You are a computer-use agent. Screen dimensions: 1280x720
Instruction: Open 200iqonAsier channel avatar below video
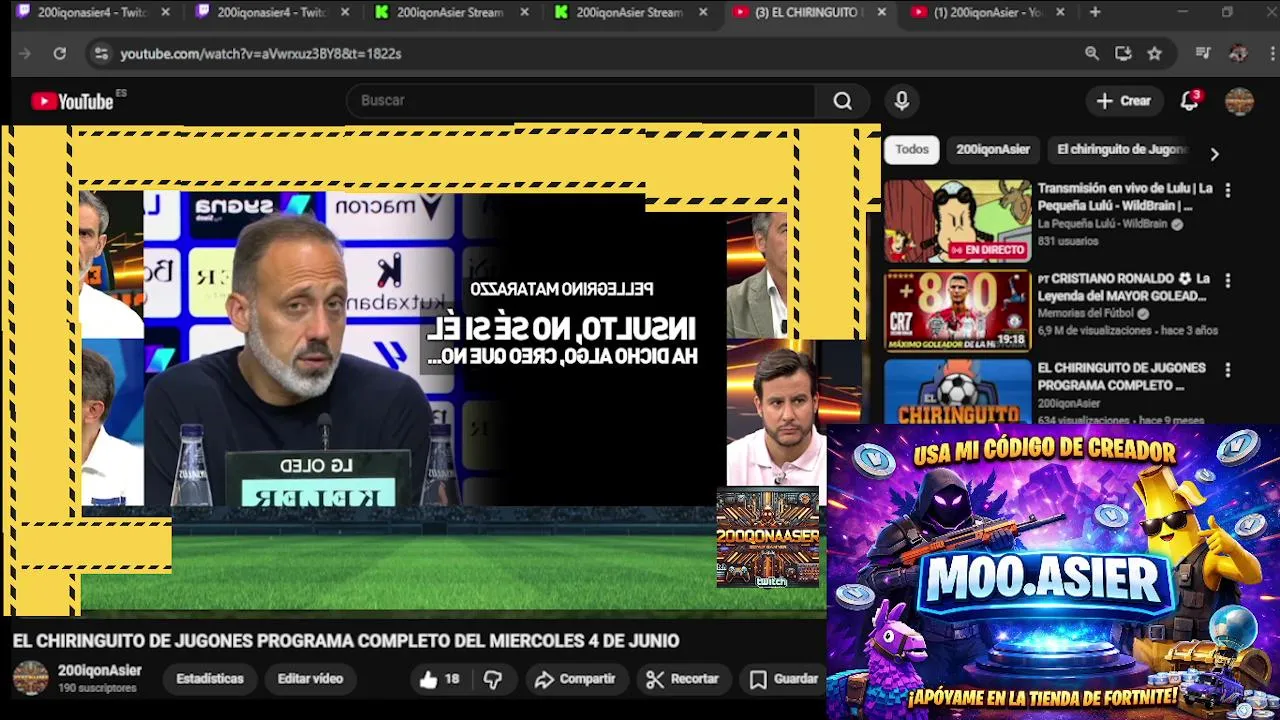pyautogui.click(x=30, y=678)
